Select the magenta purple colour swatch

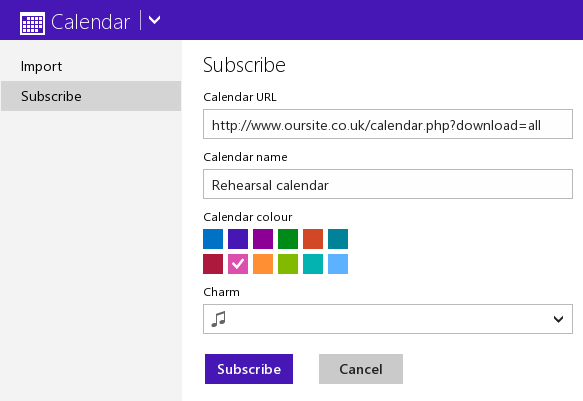(x=263, y=239)
